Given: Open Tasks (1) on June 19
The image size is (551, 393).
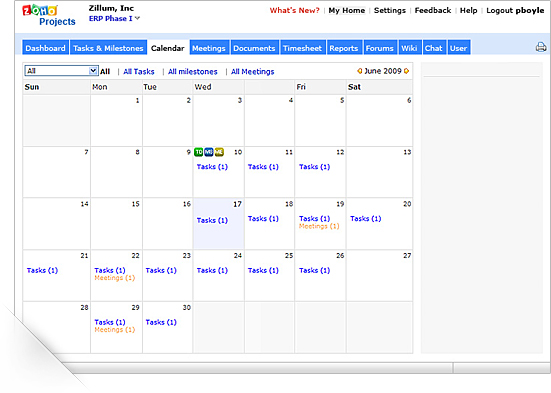Looking at the screenshot, I should pos(315,219).
